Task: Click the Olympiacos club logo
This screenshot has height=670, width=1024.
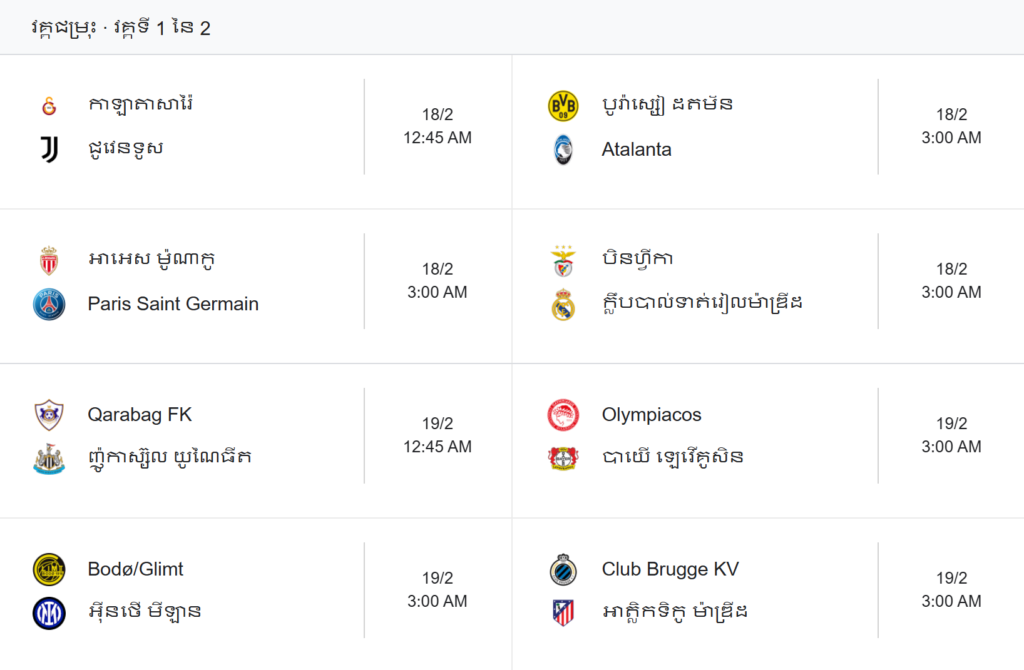Action: tap(563, 415)
